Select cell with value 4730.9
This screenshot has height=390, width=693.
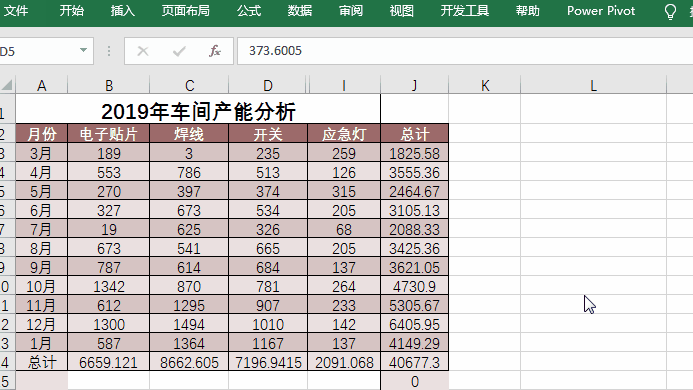415,286
